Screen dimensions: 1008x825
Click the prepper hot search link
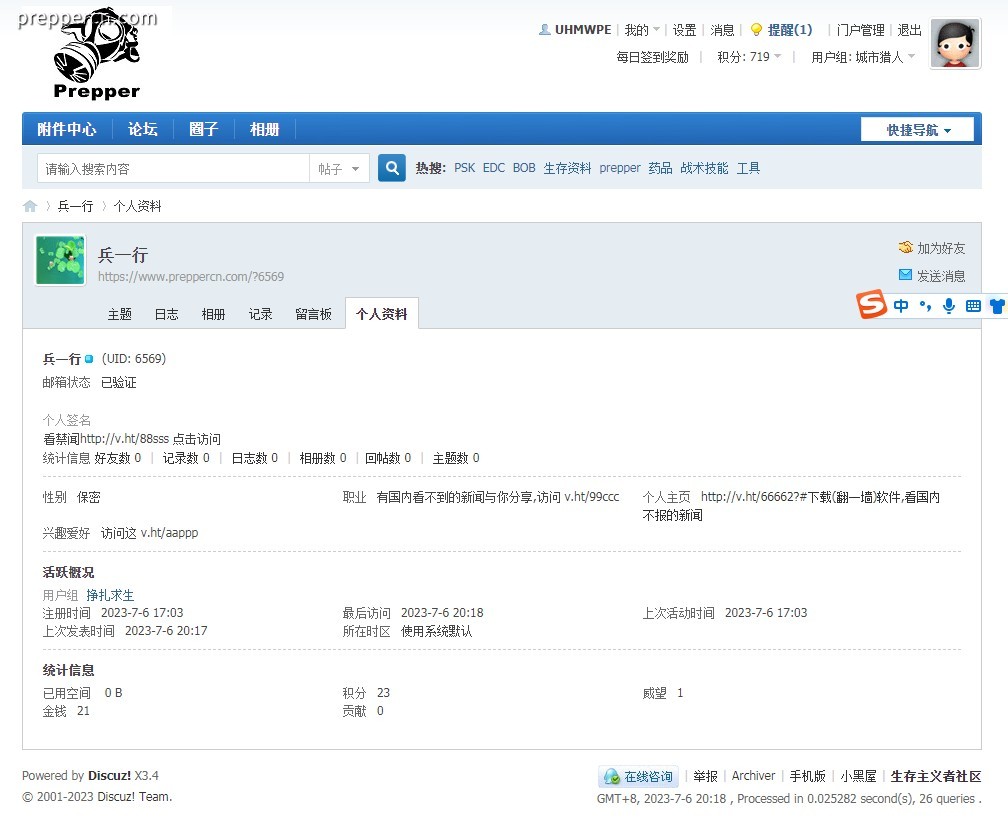(620, 168)
